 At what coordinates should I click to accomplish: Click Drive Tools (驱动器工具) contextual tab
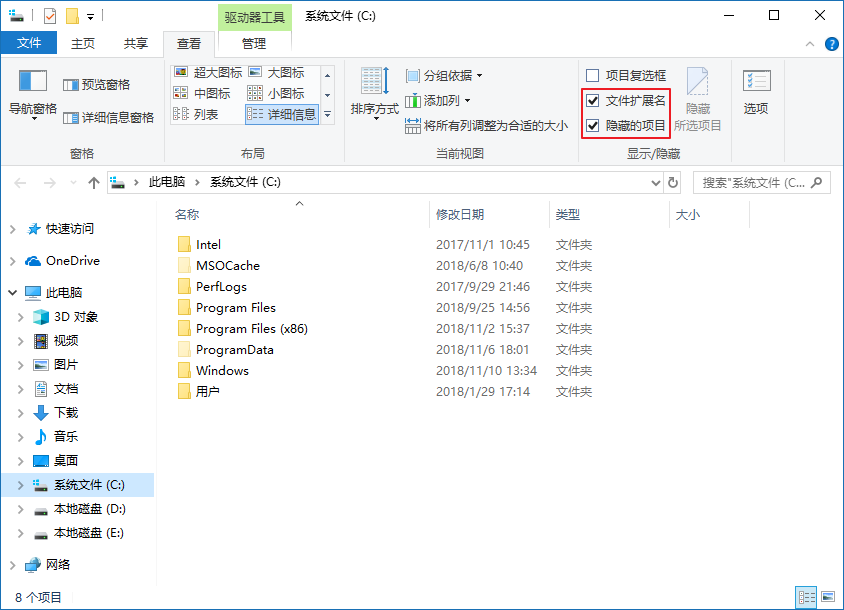pyautogui.click(x=255, y=17)
